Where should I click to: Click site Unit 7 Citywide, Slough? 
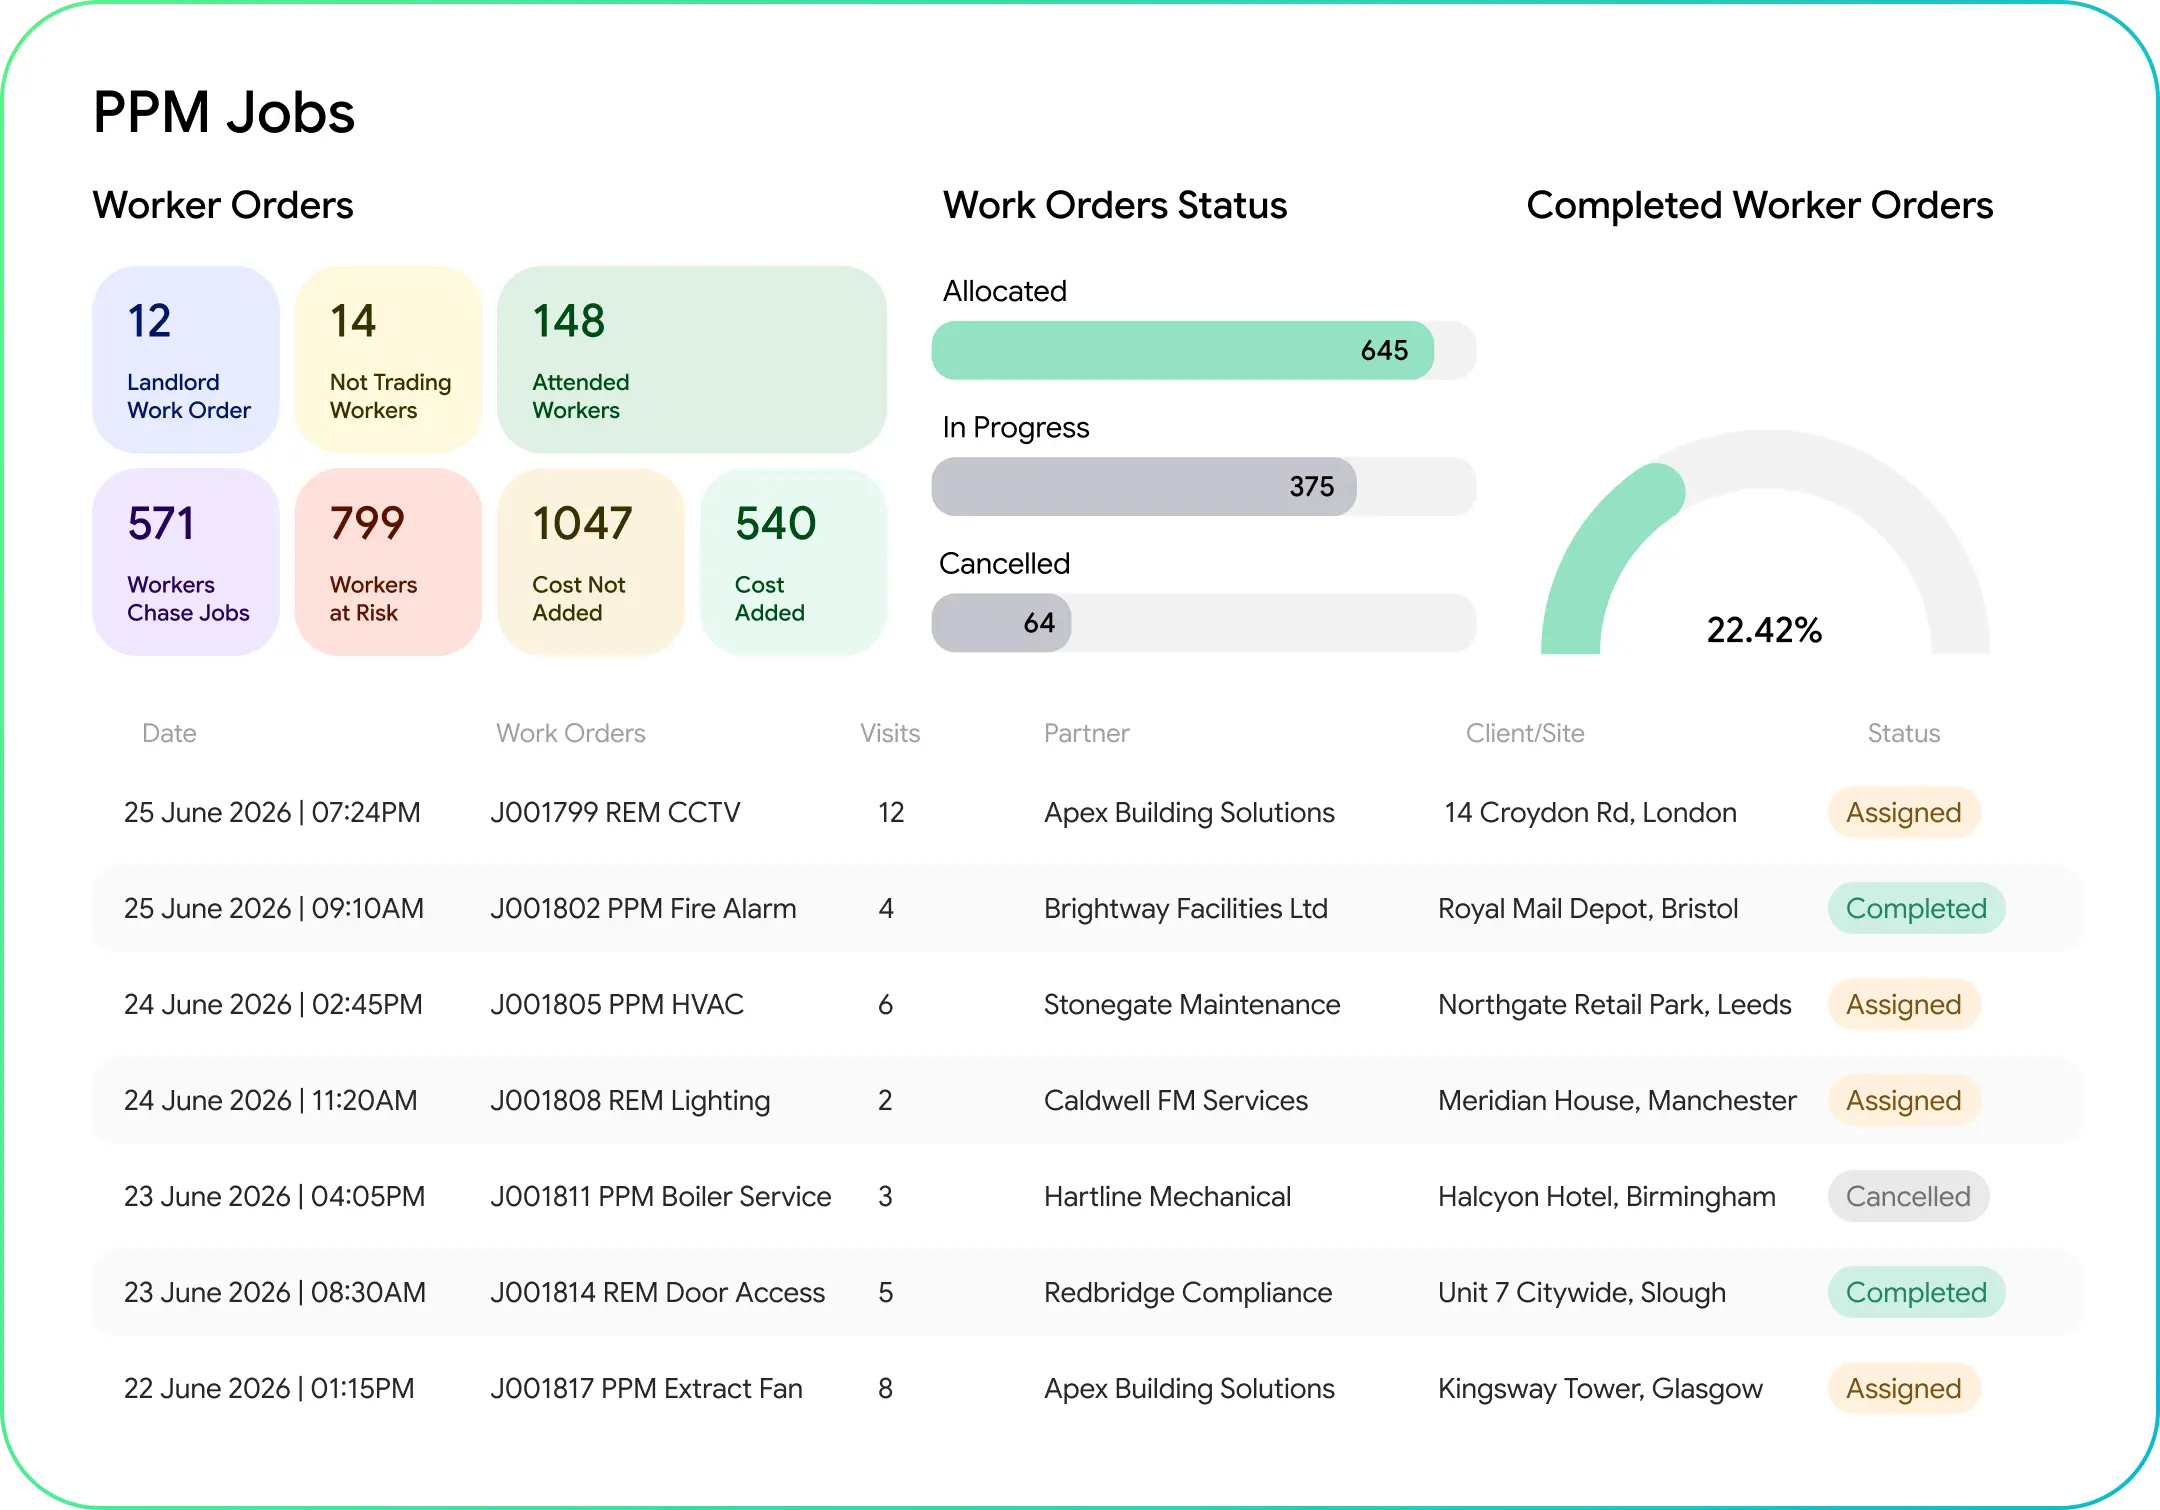click(1582, 1292)
